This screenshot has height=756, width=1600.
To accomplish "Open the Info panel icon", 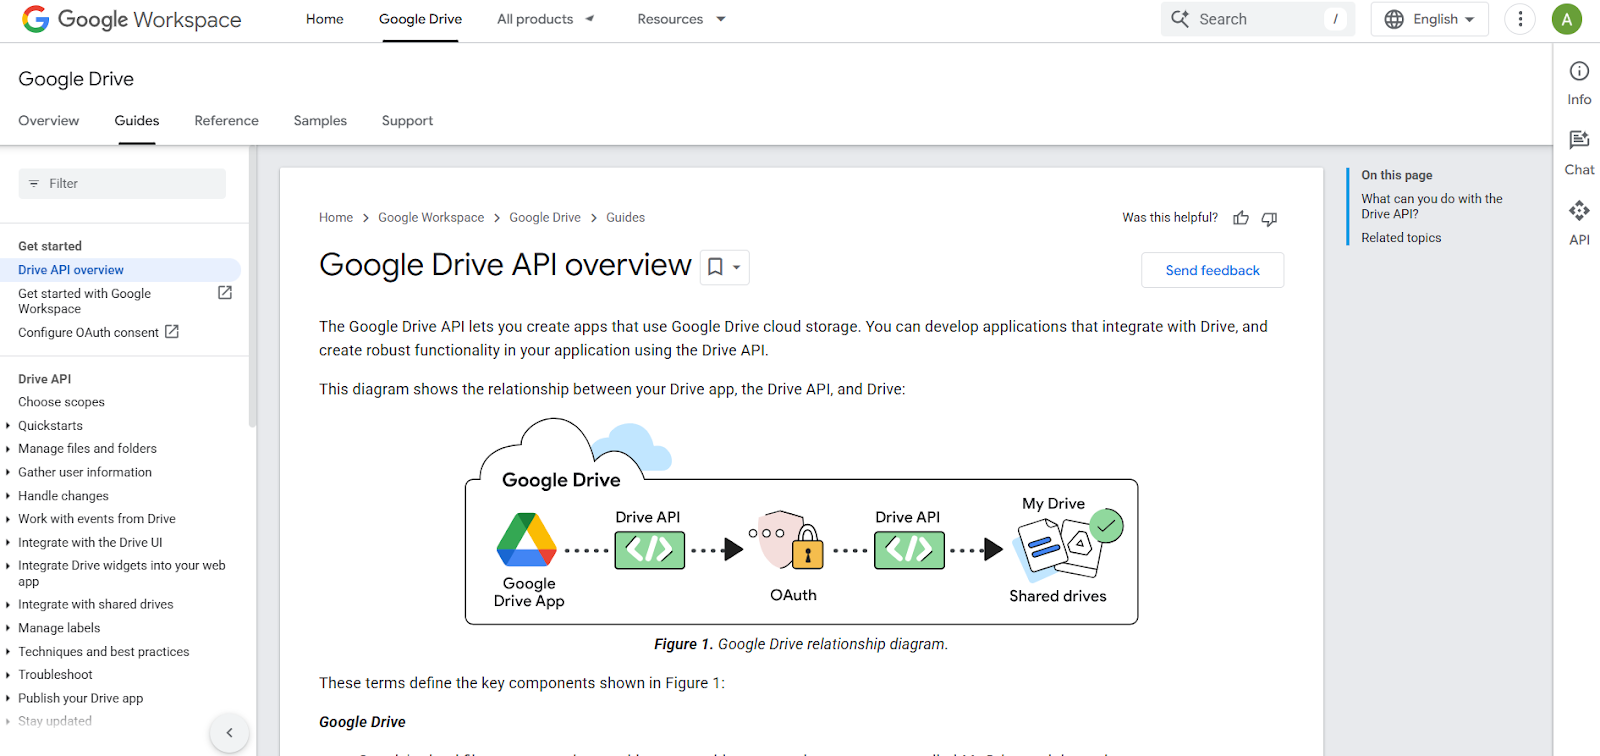I will [x=1579, y=71].
